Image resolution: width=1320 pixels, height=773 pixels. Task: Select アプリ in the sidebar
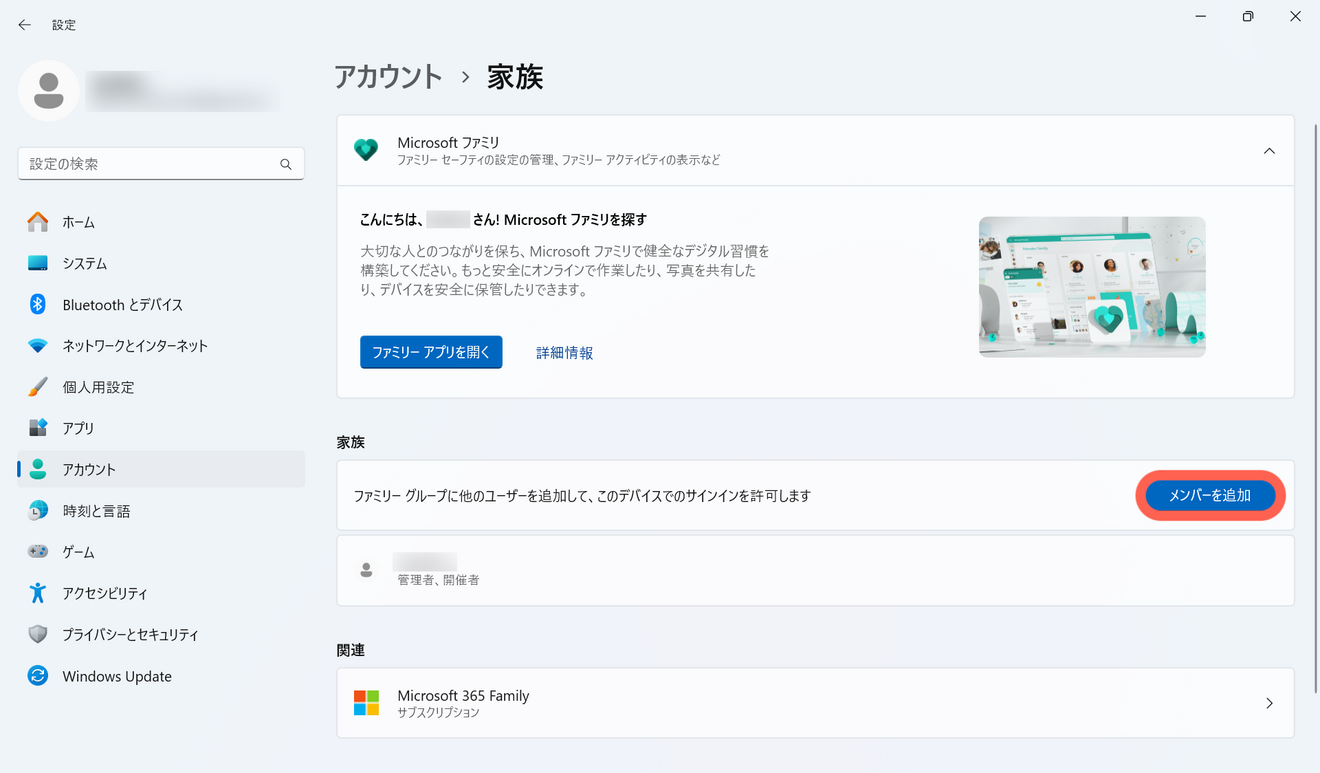(x=161, y=428)
